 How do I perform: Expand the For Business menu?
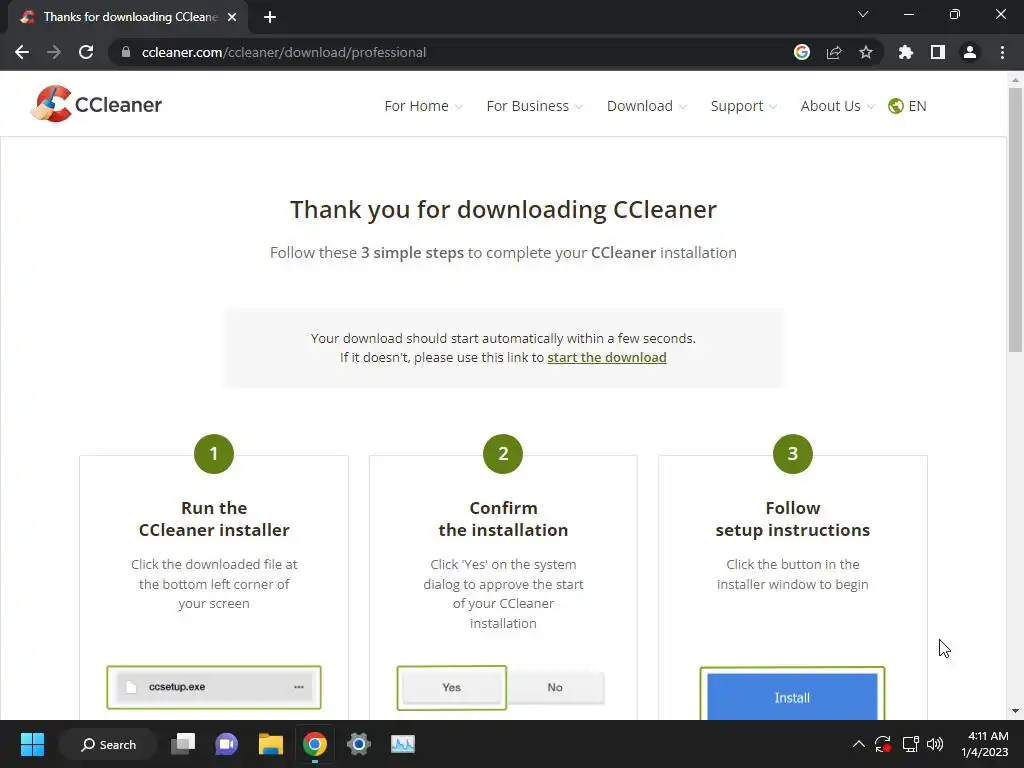point(535,106)
